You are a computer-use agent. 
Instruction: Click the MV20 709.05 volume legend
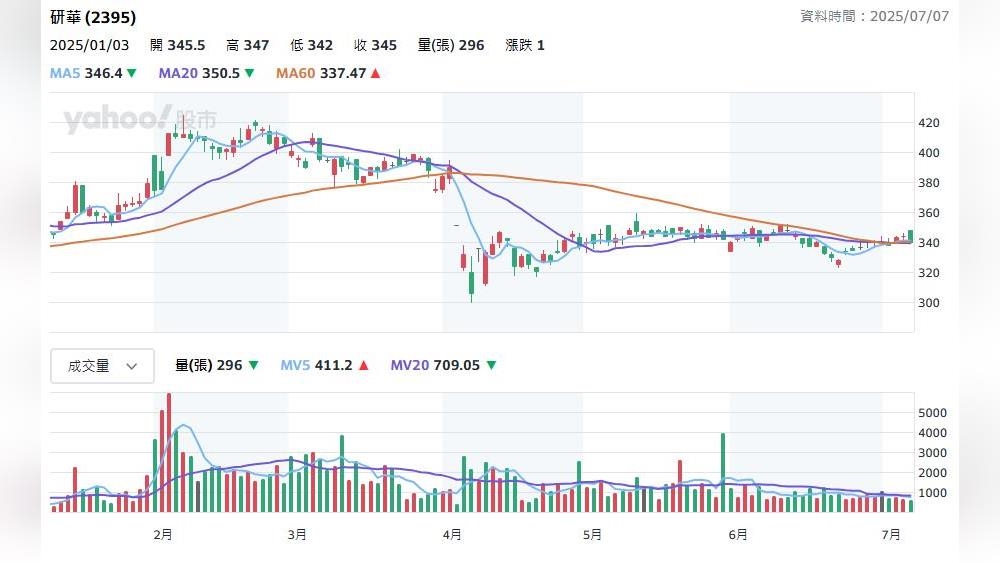[436, 366]
